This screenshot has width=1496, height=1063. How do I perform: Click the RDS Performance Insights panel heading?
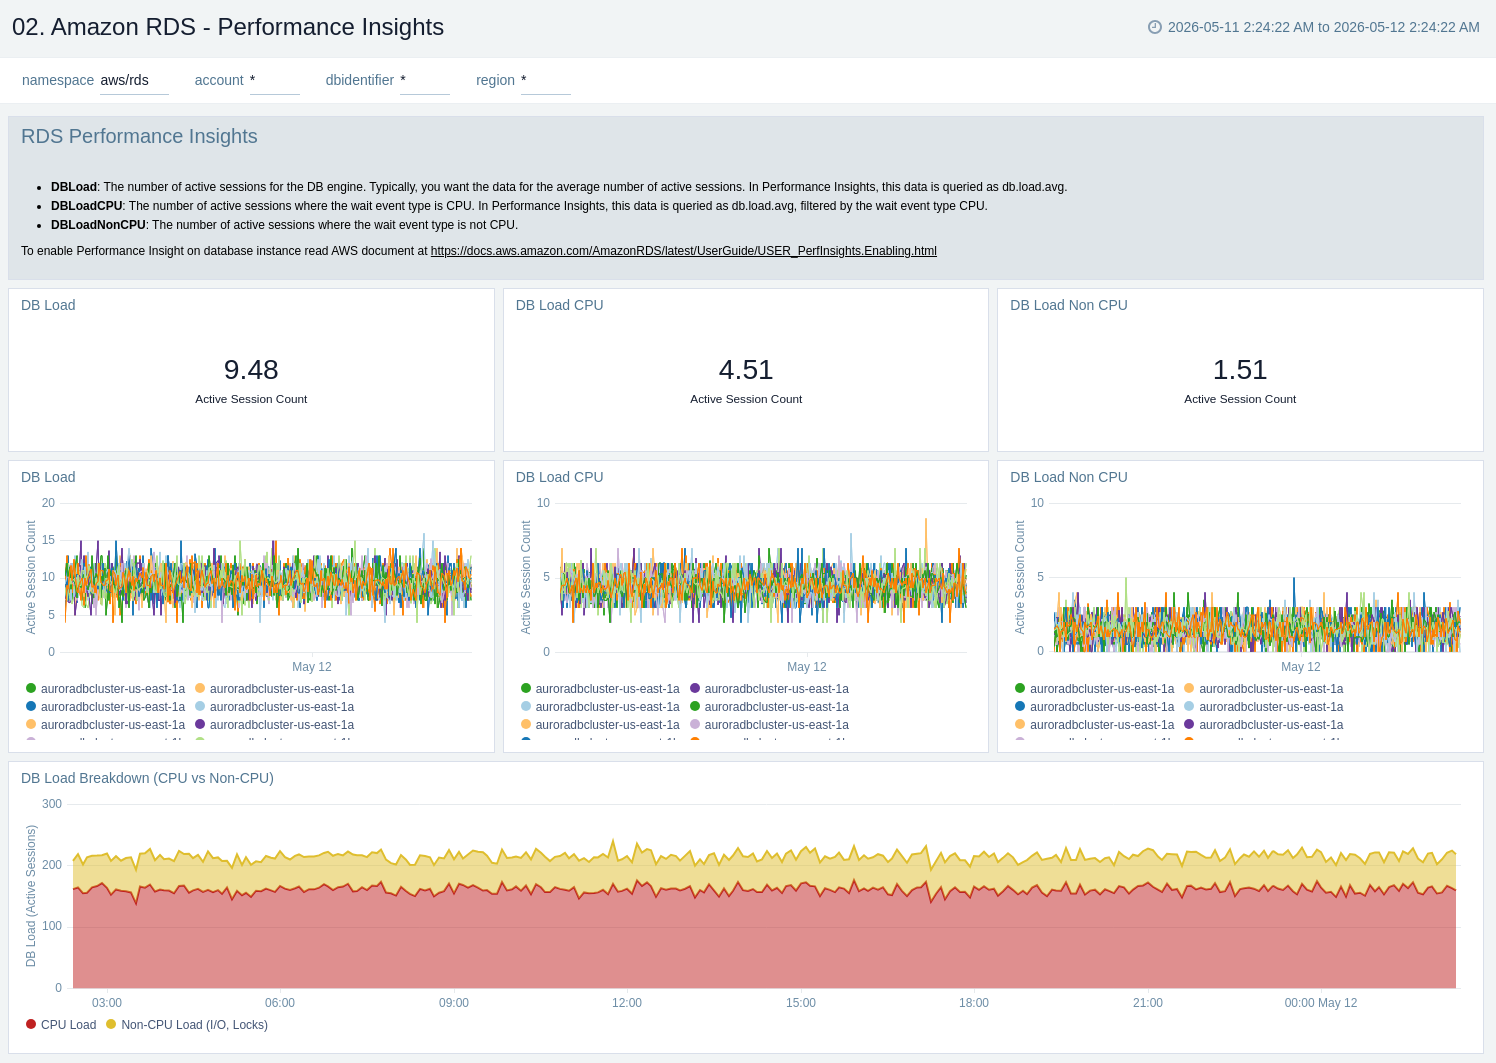[139, 136]
